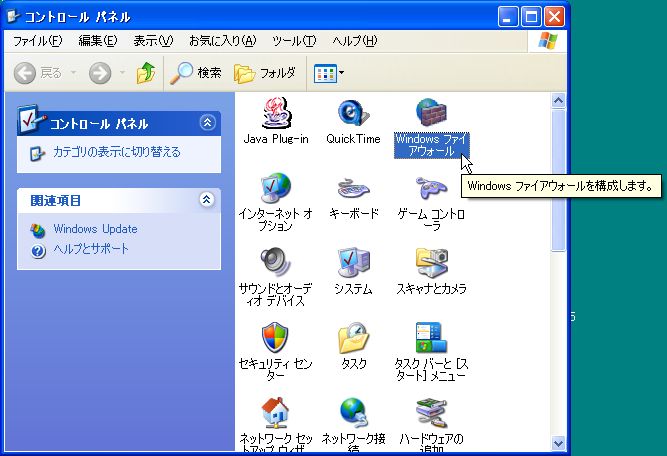667x456 pixels.
Task: Click the Windows flag logo in menu bar
Action: tap(547, 41)
